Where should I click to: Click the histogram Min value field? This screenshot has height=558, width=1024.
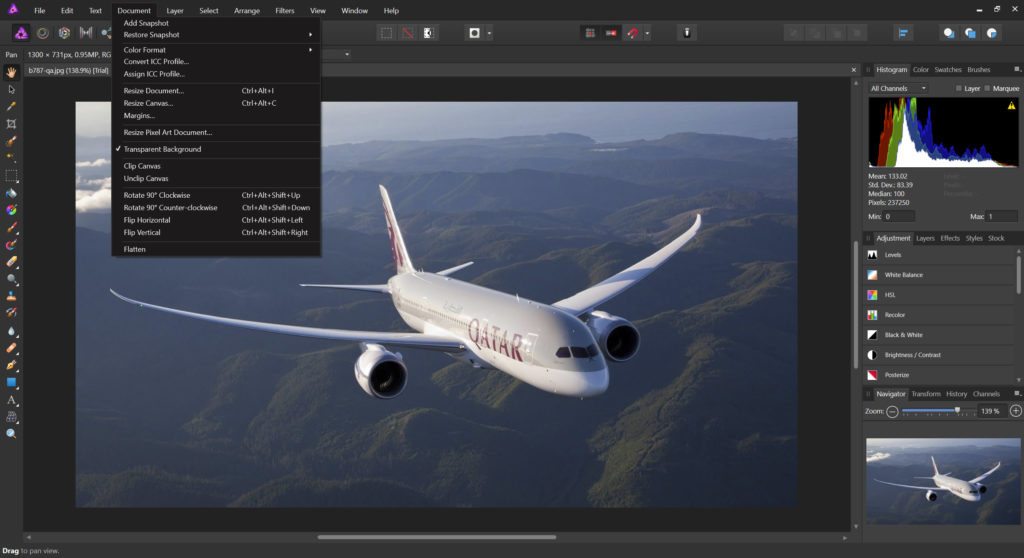[899, 216]
